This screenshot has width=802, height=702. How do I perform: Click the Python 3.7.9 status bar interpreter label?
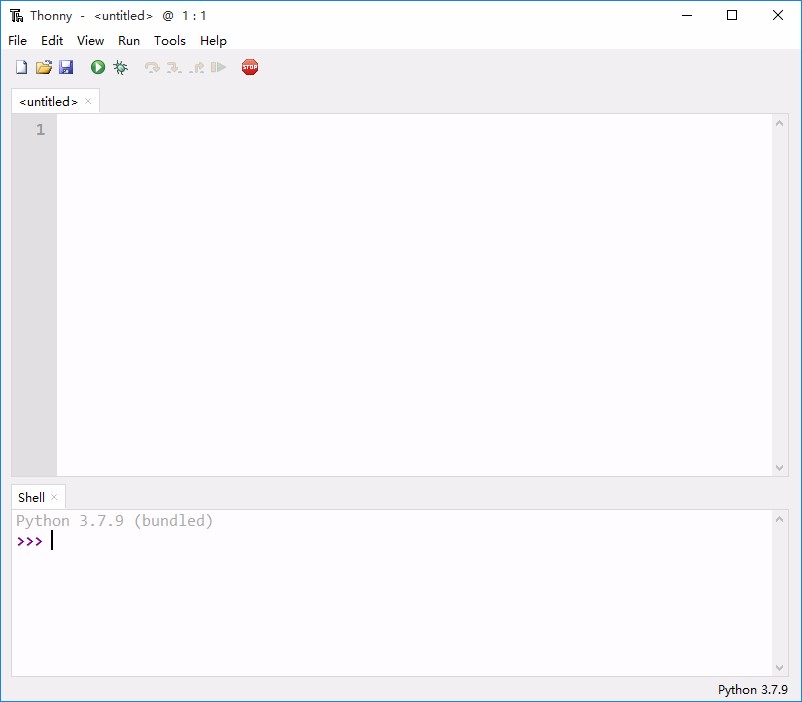752,690
